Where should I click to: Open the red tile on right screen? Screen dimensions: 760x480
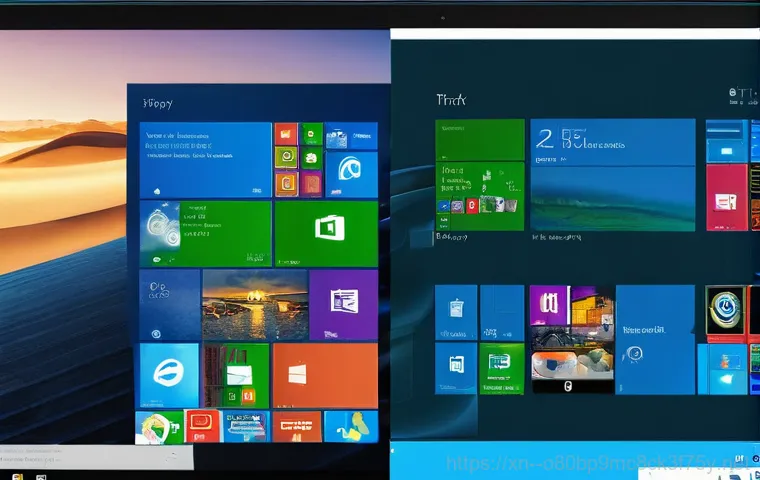726,197
